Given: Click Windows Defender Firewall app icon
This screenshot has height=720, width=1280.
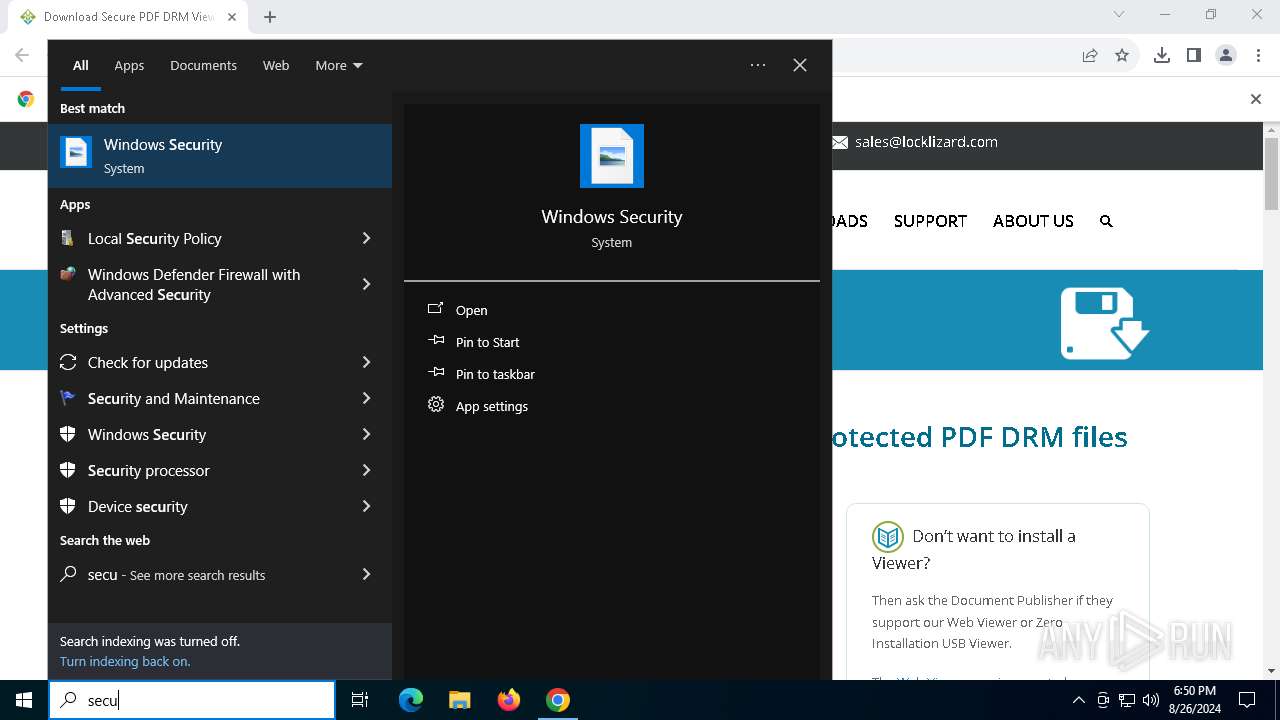Looking at the screenshot, I should coord(67,274).
